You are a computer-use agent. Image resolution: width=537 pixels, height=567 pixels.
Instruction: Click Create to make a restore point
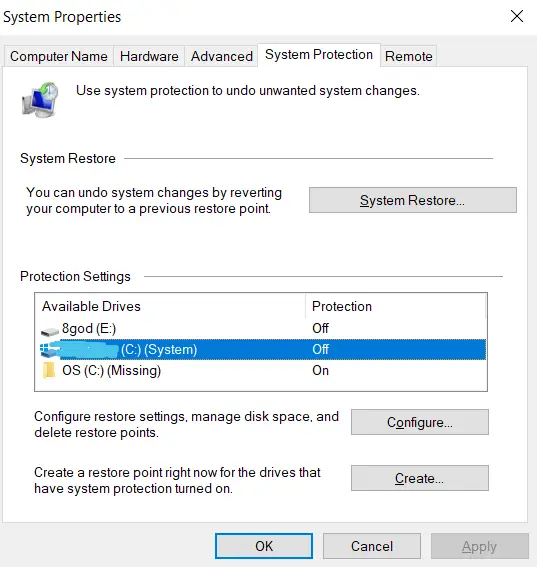coord(419,478)
